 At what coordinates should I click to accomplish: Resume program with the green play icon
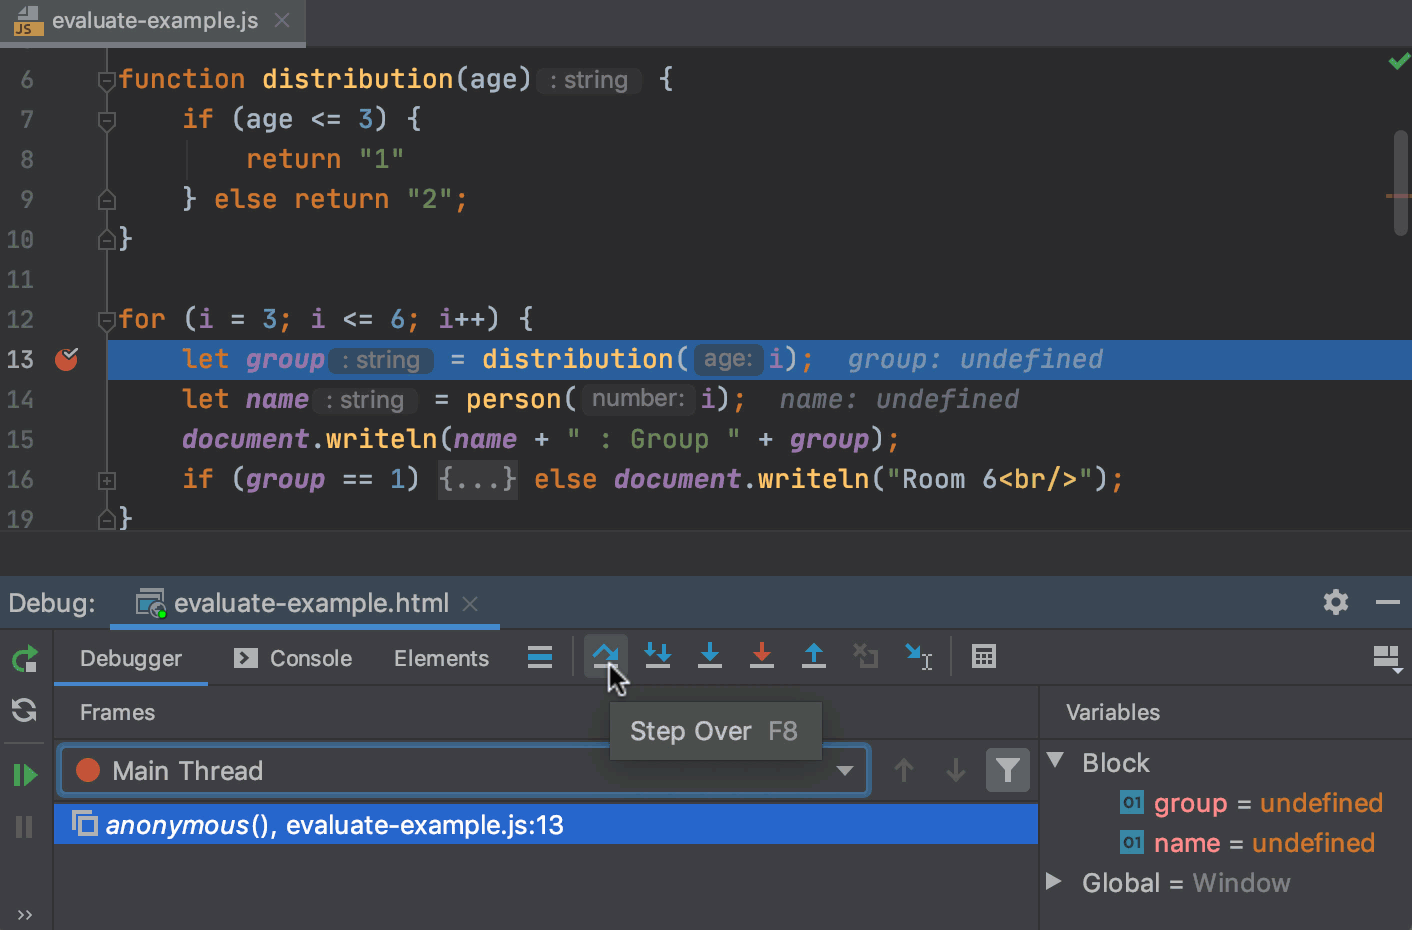coord(25,775)
